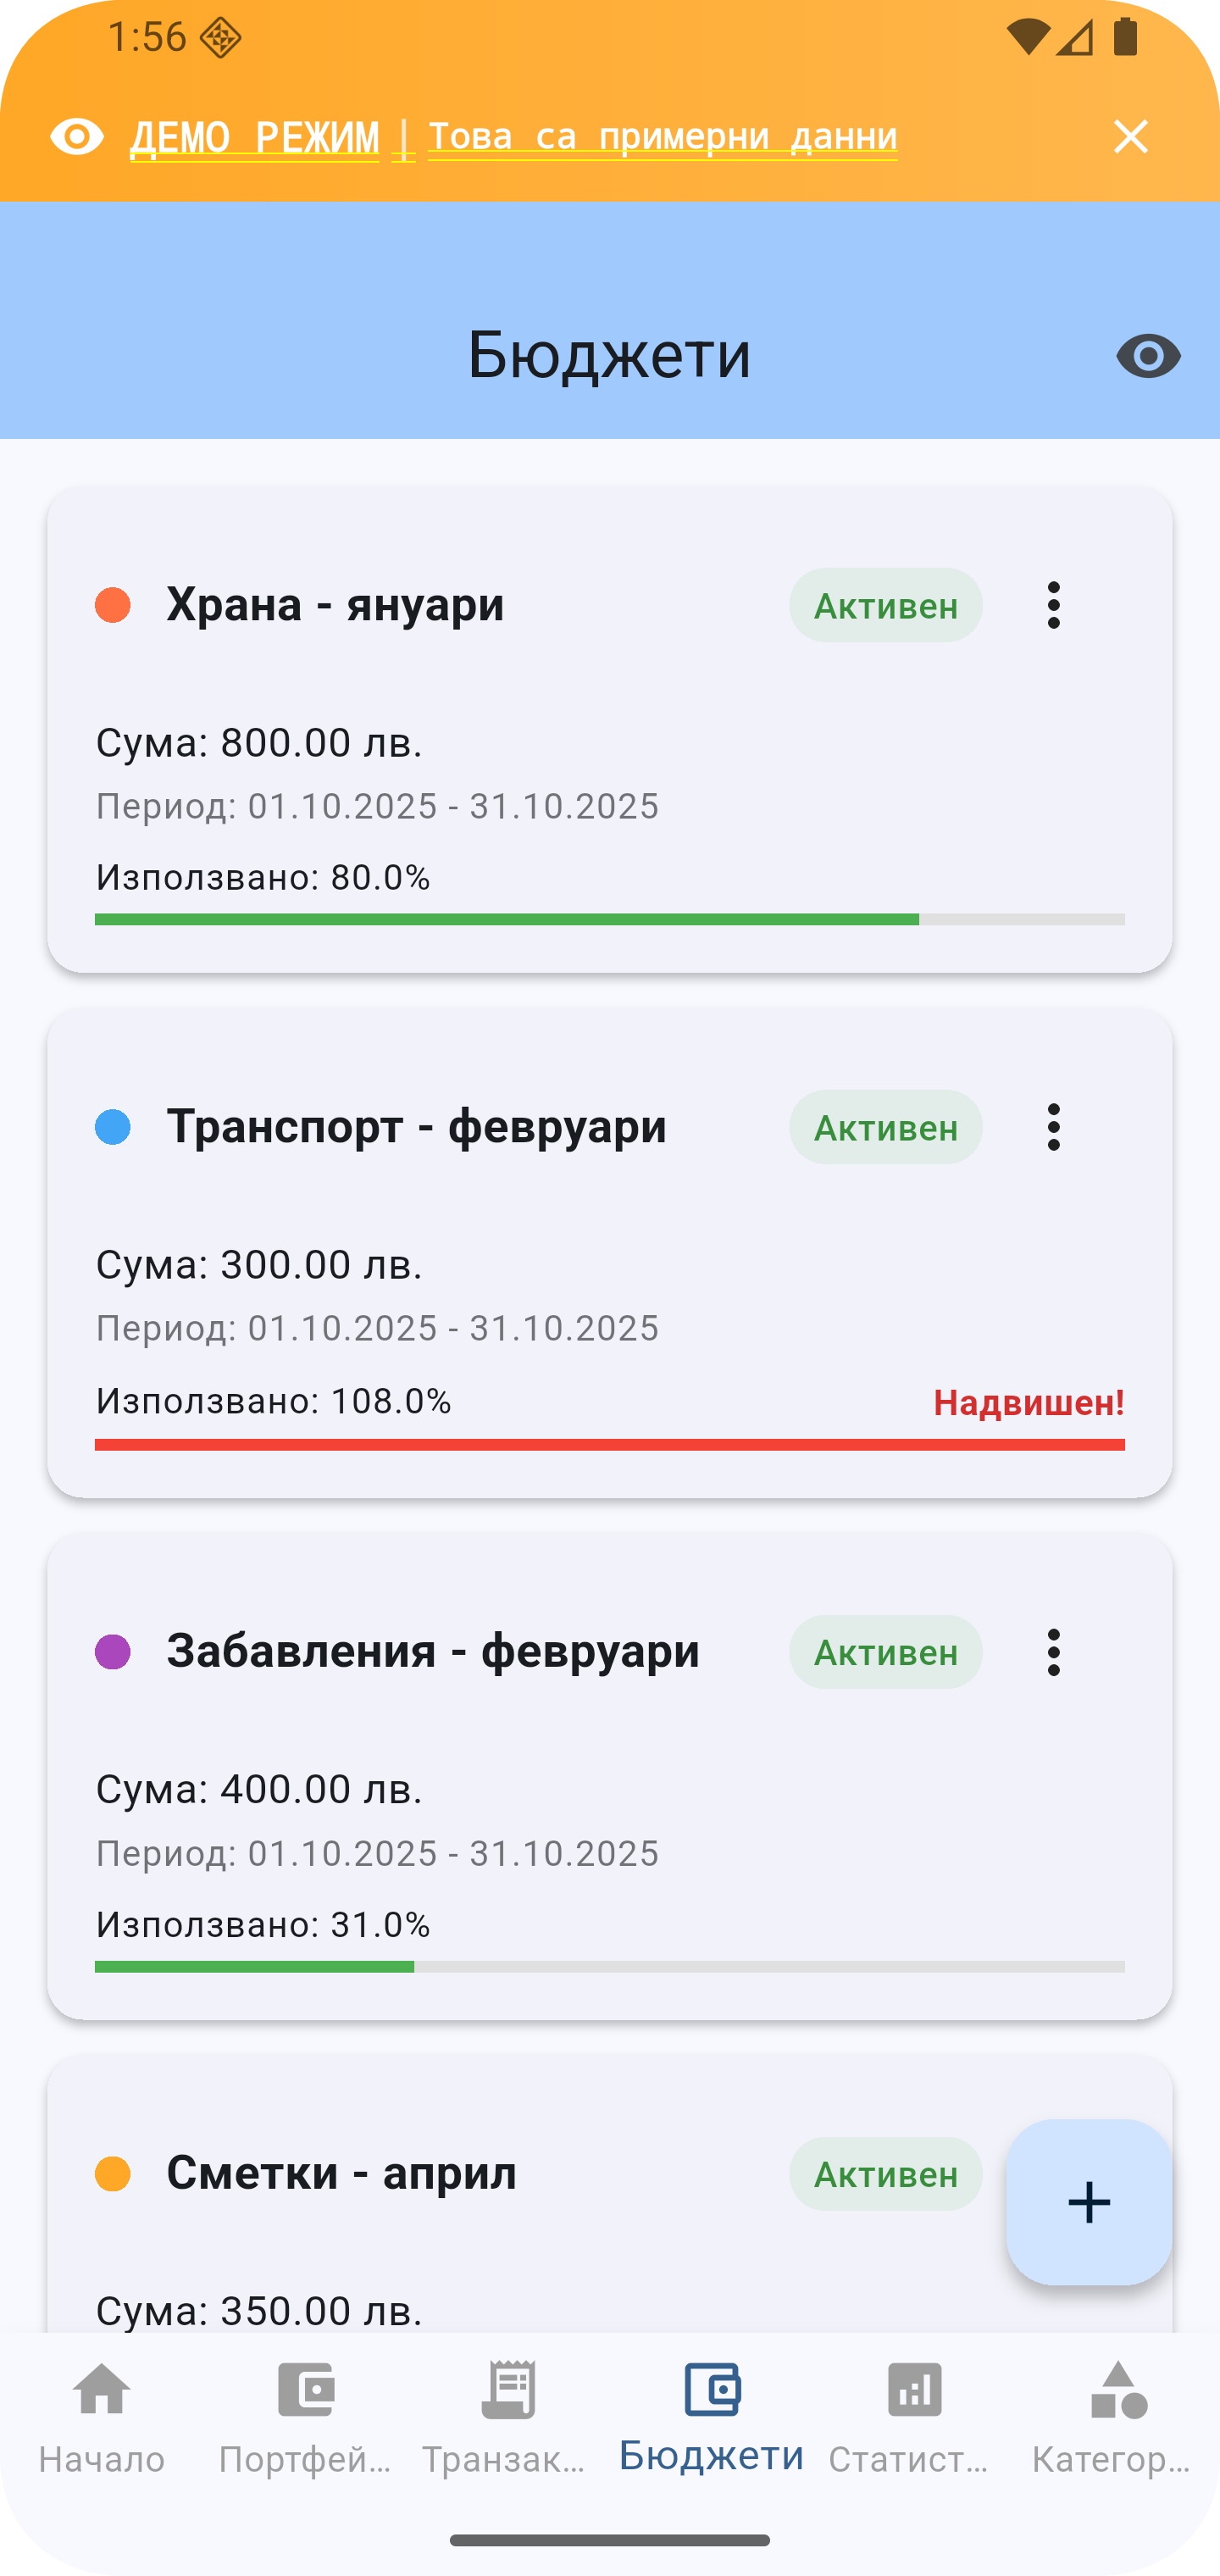Open the Транзакции receipt icon
Image resolution: width=1220 pixels, height=2576 pixels.
(x=508, y=2388)
